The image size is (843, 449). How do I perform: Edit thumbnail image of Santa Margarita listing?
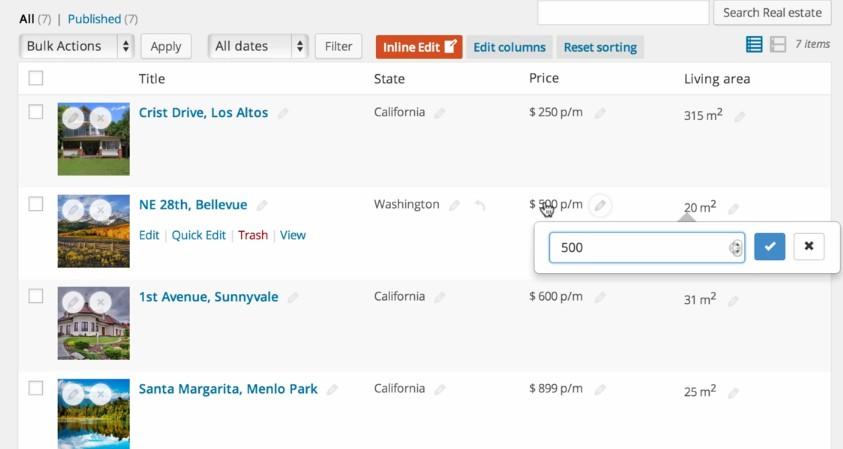73,394
